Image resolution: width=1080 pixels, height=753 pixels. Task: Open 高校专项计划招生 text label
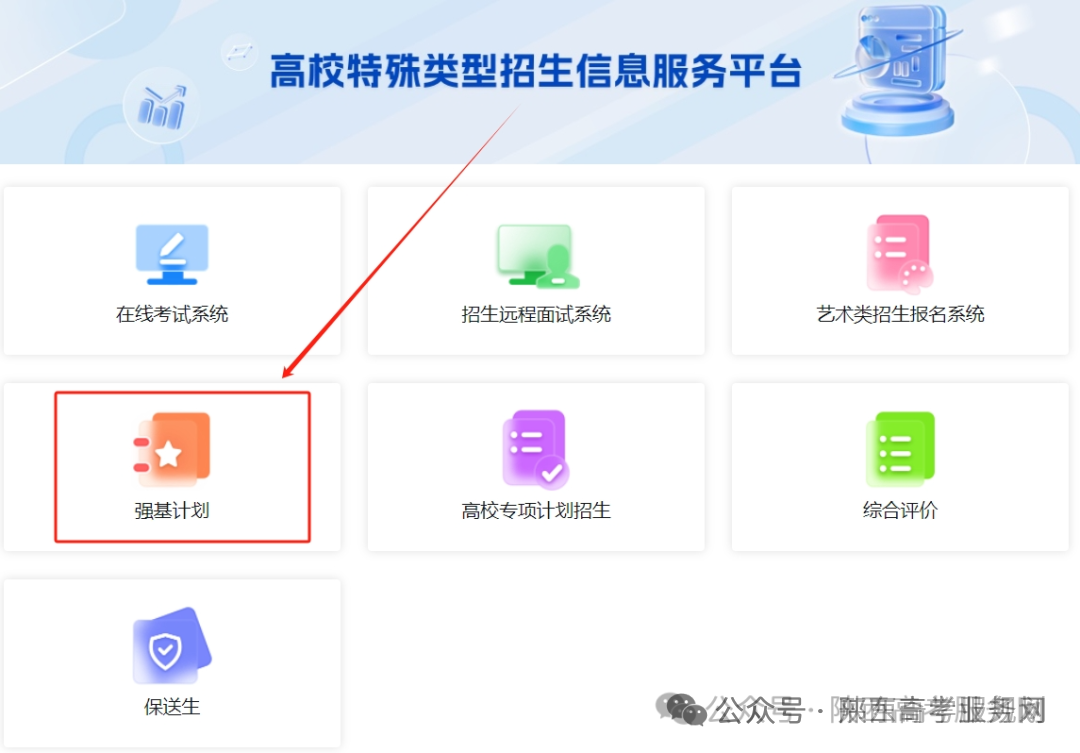pos(536,510)
